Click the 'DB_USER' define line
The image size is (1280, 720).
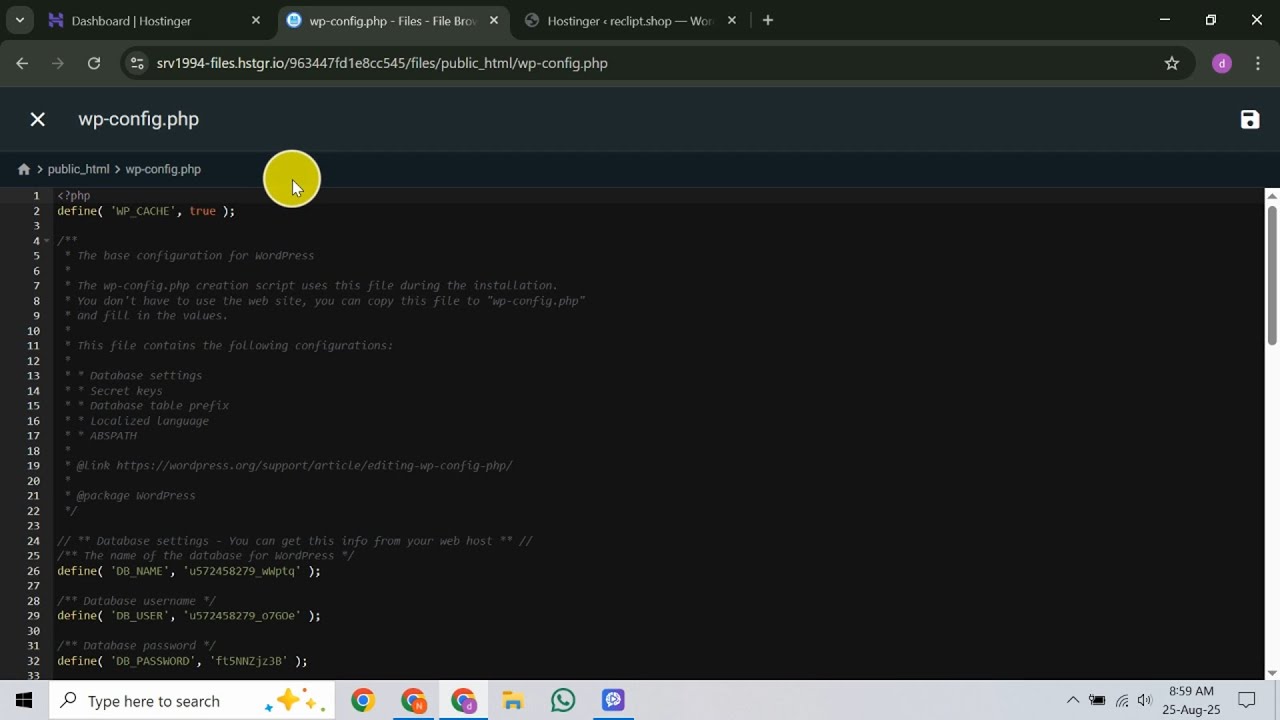(x=189, y=616)
